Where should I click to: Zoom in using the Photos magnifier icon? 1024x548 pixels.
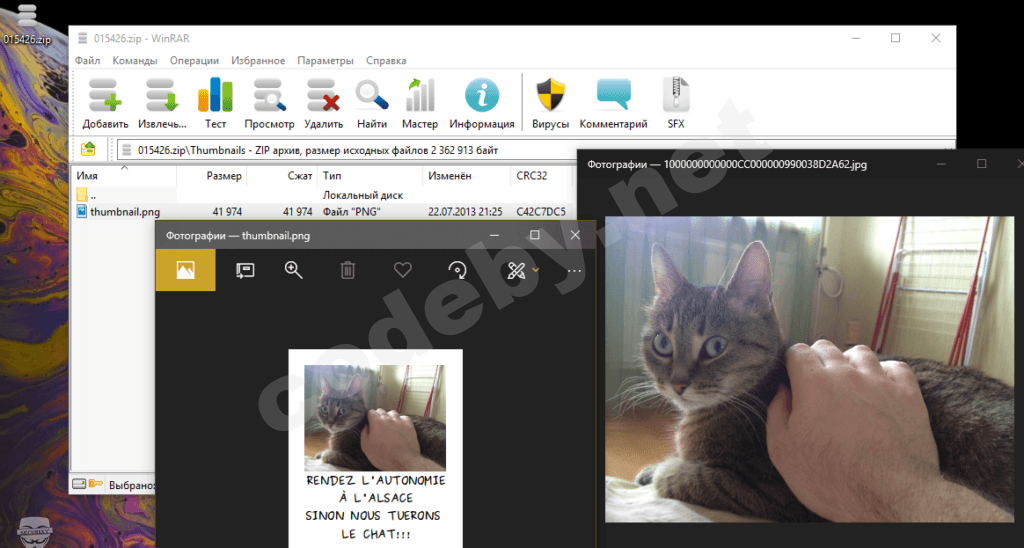click(294, 270)
